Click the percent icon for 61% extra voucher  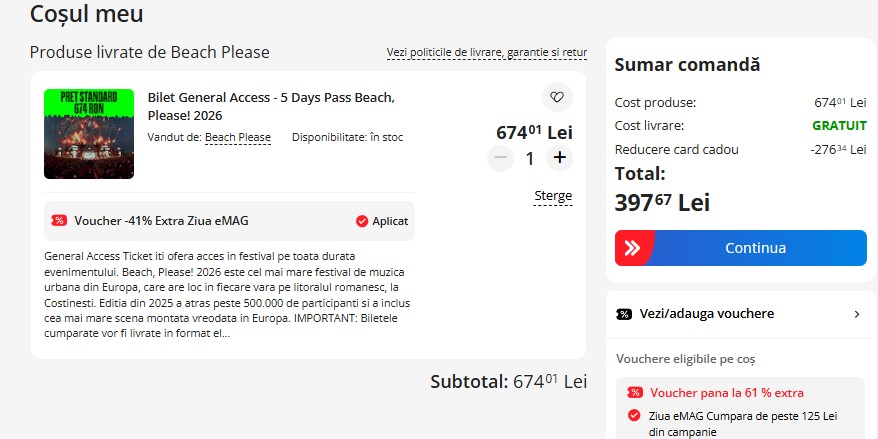pos(634,393)
